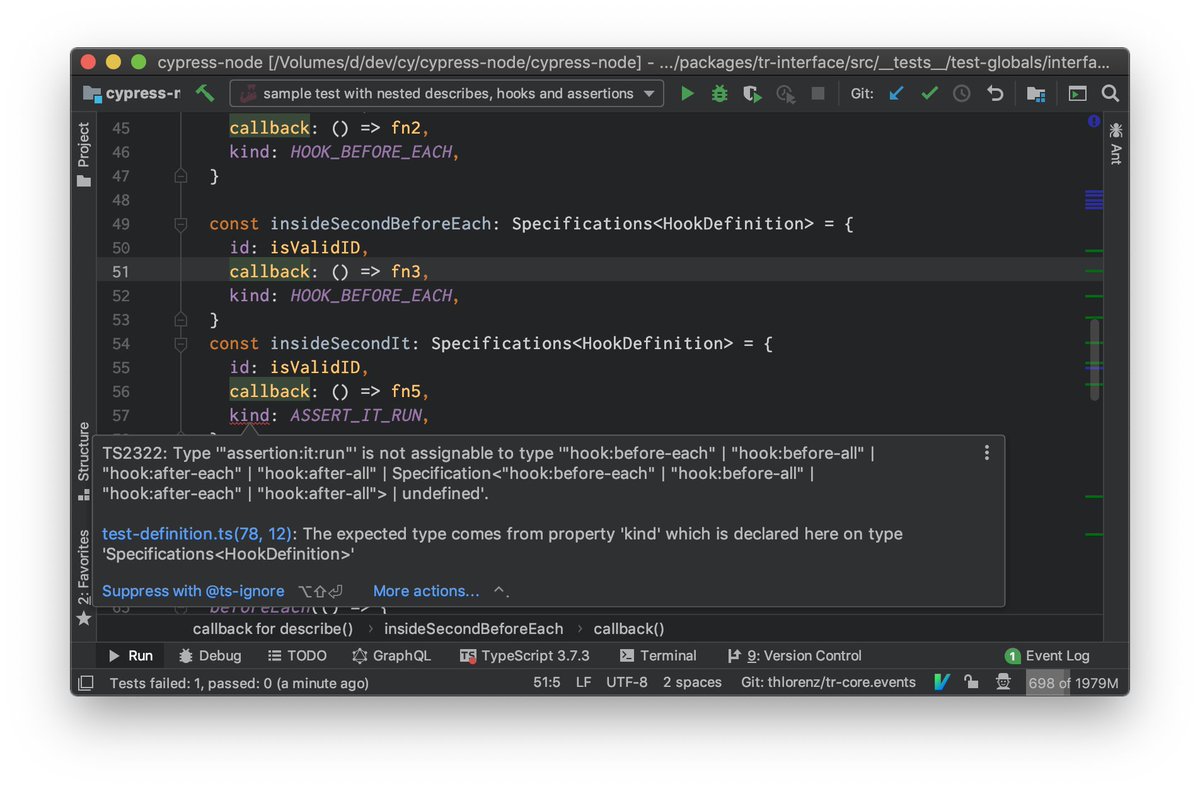Click the Vue/V plugin icon in status bar

pos(941,683)
